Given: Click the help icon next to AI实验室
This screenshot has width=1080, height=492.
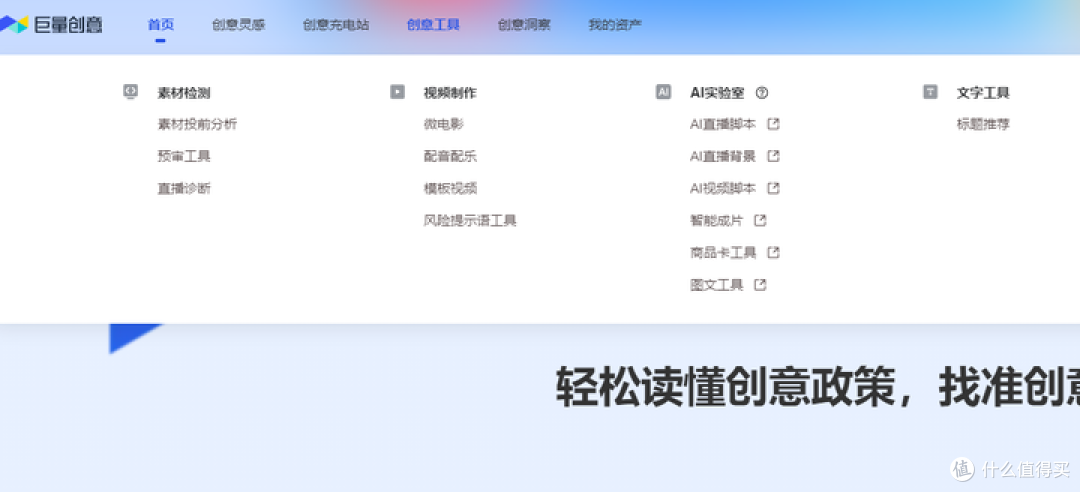Looking at the screenshot, I should (x=762, y=92).
